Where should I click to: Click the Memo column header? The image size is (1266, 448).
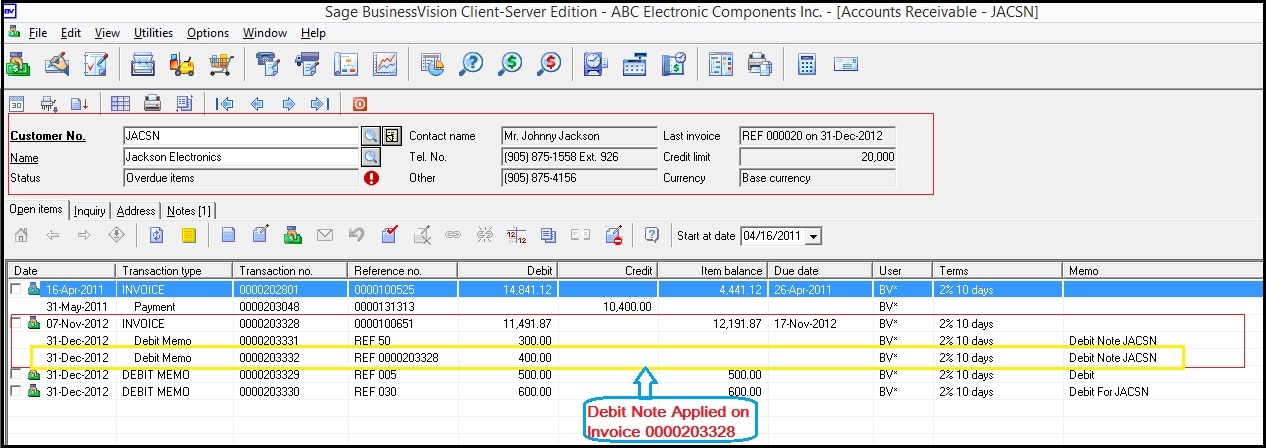click(1160, 271)
